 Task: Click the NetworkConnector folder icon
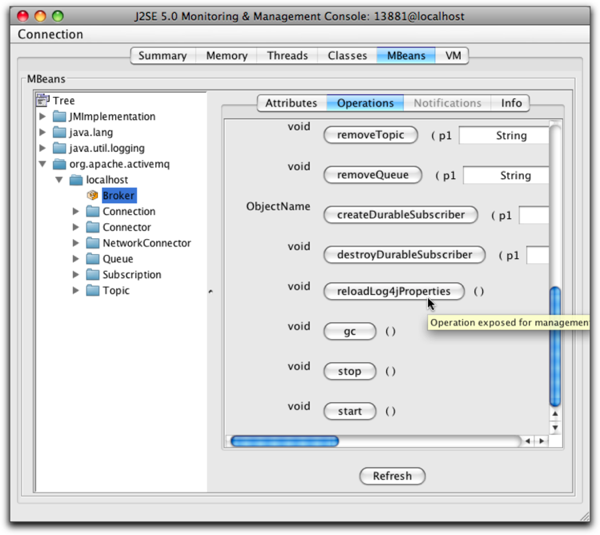pos(92,243)
